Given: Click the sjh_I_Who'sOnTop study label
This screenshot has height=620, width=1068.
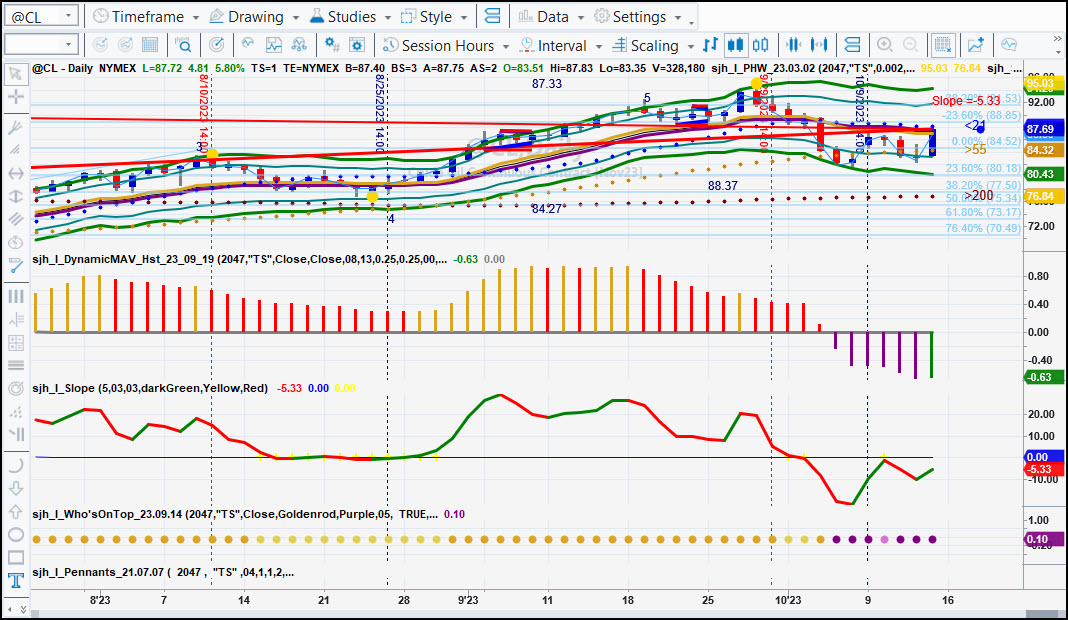Looking at the screenshot, I should (x=235, y=514).
